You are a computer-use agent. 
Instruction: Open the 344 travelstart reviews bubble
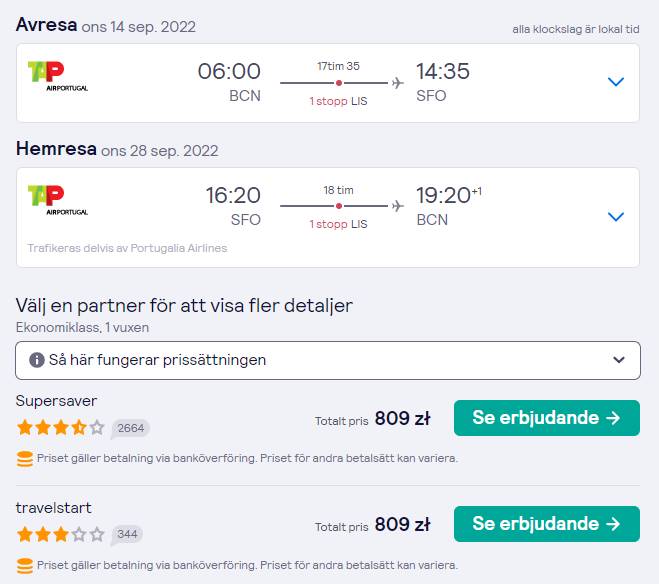(x=127, y=535)
